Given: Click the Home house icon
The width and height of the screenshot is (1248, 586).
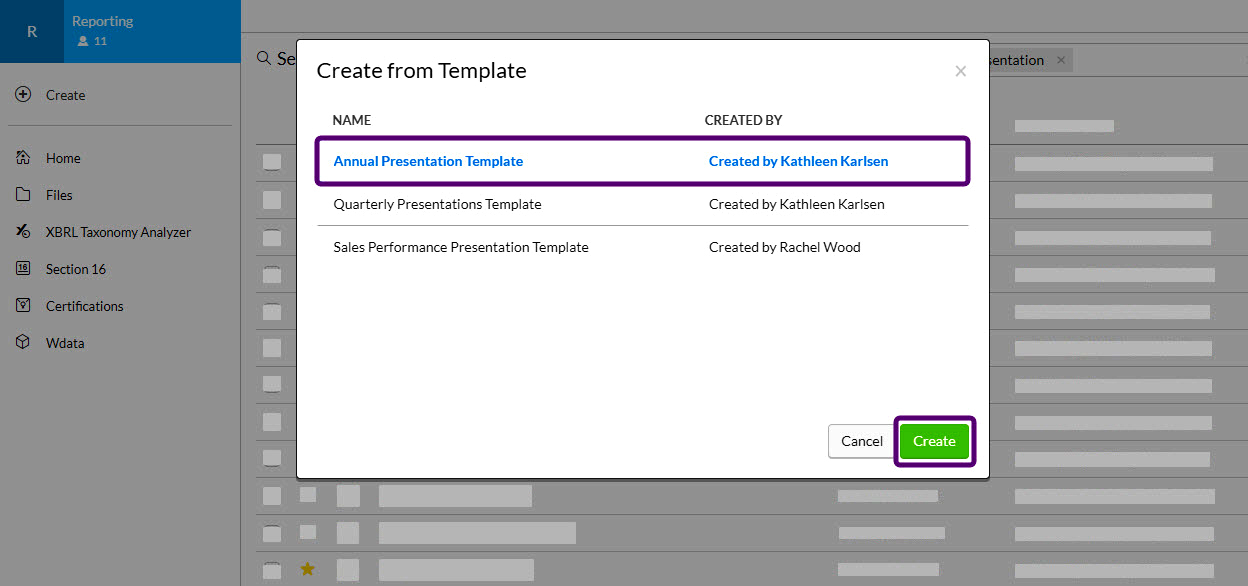Looking at the screenshot, I should click(23, 158).
